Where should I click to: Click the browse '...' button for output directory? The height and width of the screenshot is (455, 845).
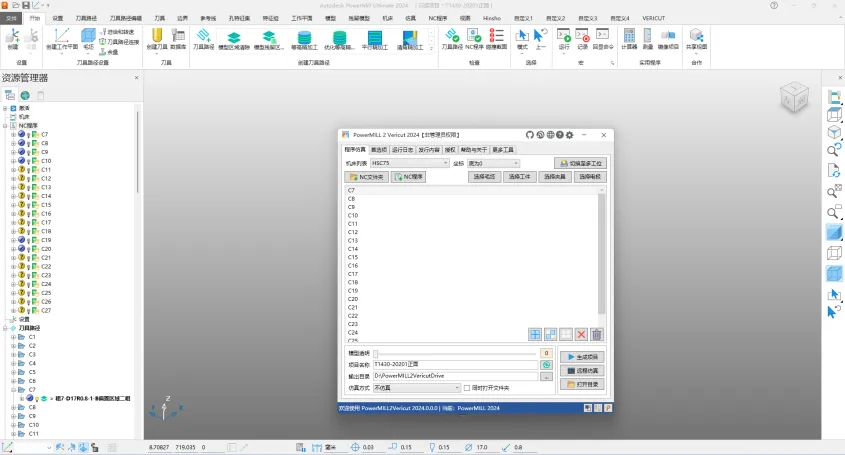pyautogui.click(x=546, y=376)
